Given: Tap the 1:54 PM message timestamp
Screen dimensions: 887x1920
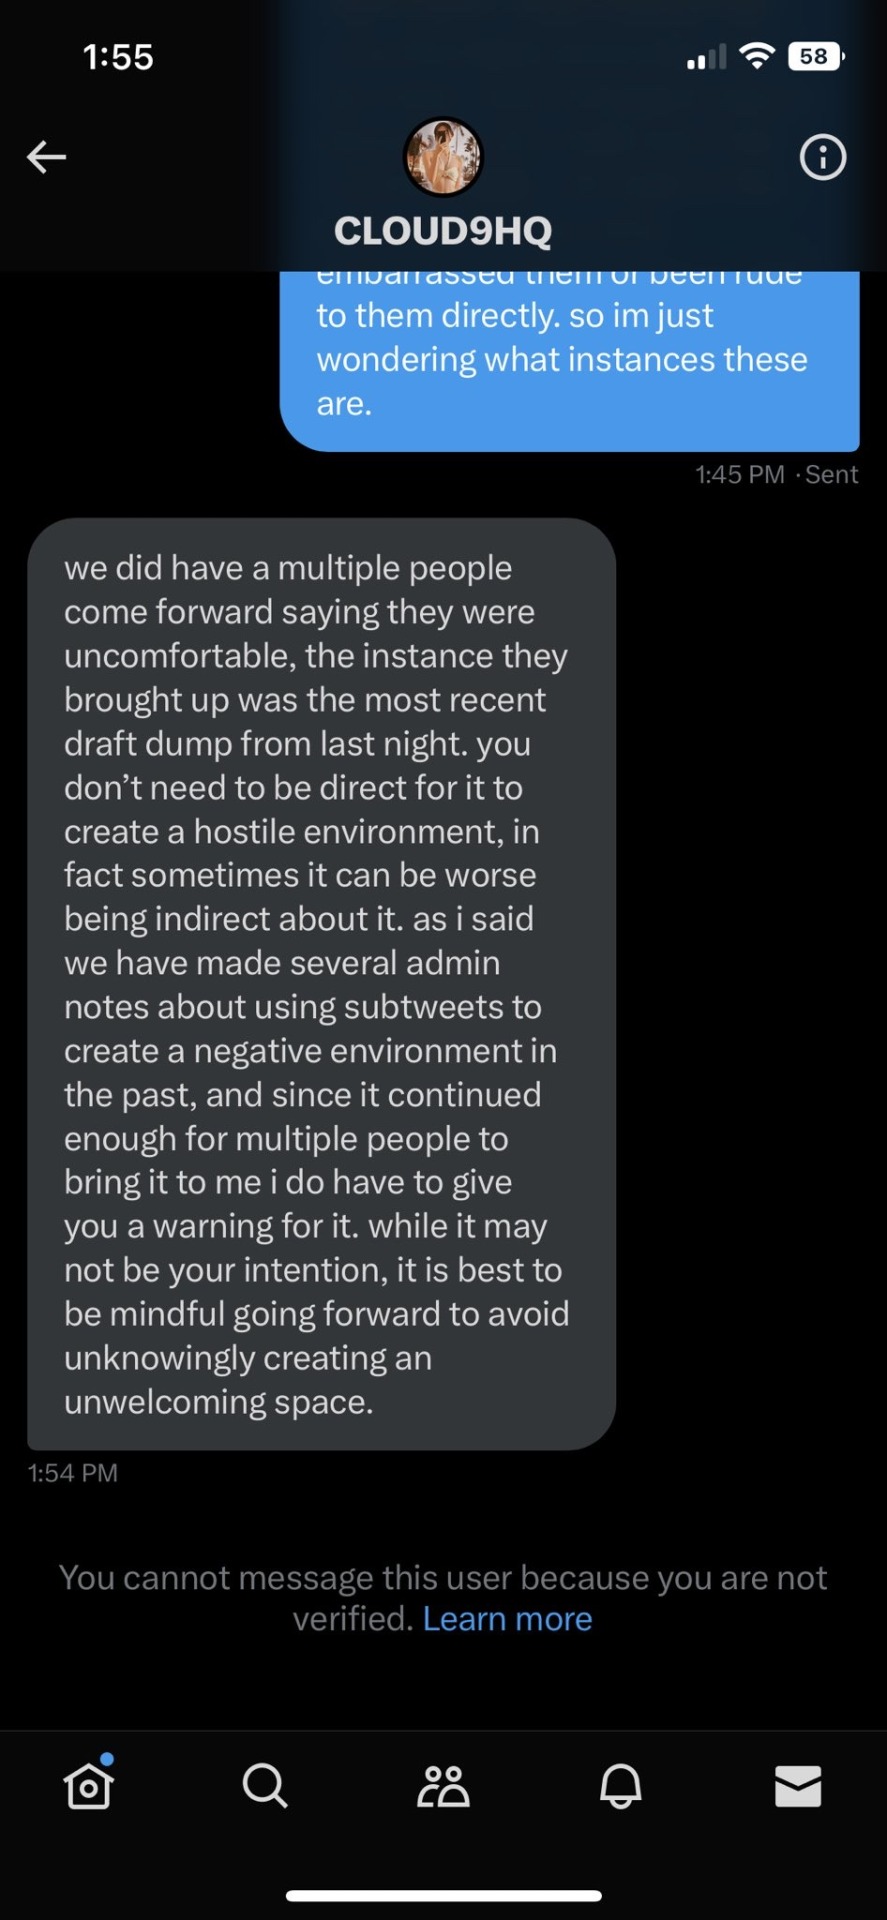Looking at the screenshot, I should point(73,1473).
